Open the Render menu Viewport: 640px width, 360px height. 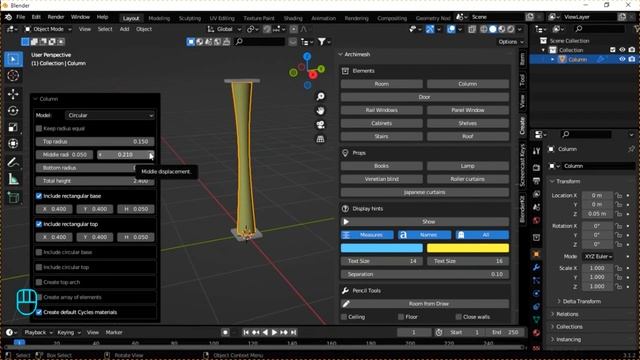pos(56,17)
